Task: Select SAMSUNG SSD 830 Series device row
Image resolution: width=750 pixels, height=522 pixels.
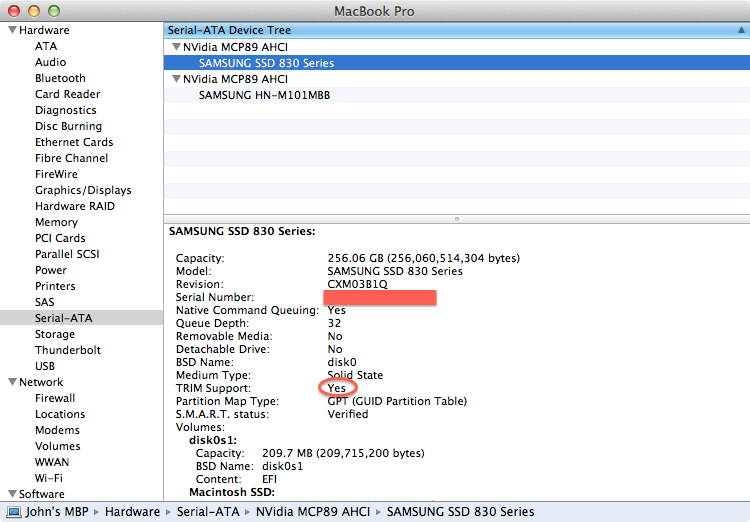Action: click(x=457, y=63)
